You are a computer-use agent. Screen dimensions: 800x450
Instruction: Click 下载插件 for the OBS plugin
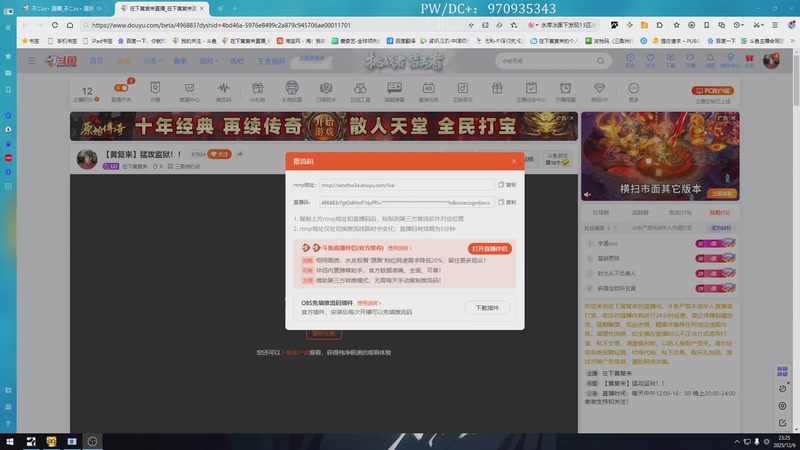(x=487, y=308)
